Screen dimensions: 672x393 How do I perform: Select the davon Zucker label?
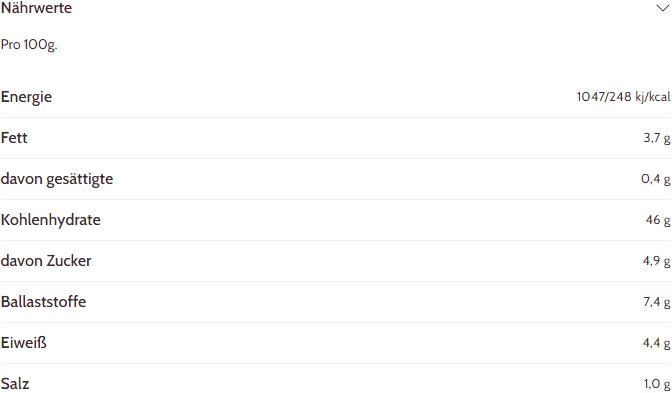[x=46, y=261]
